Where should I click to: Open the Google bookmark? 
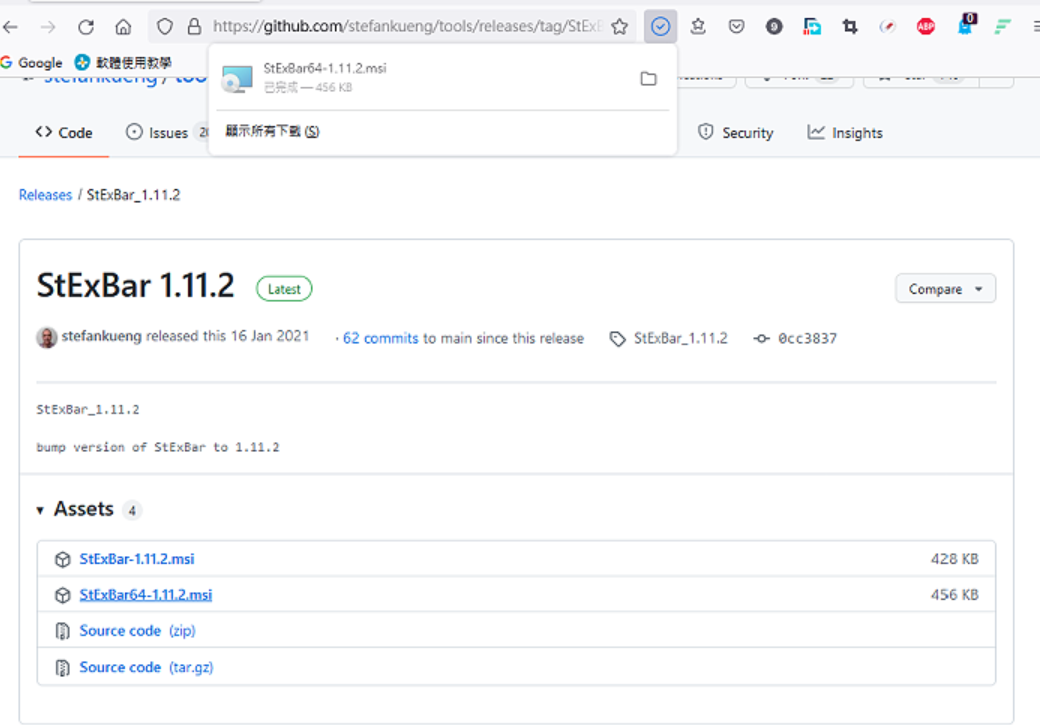pos(32,63)
